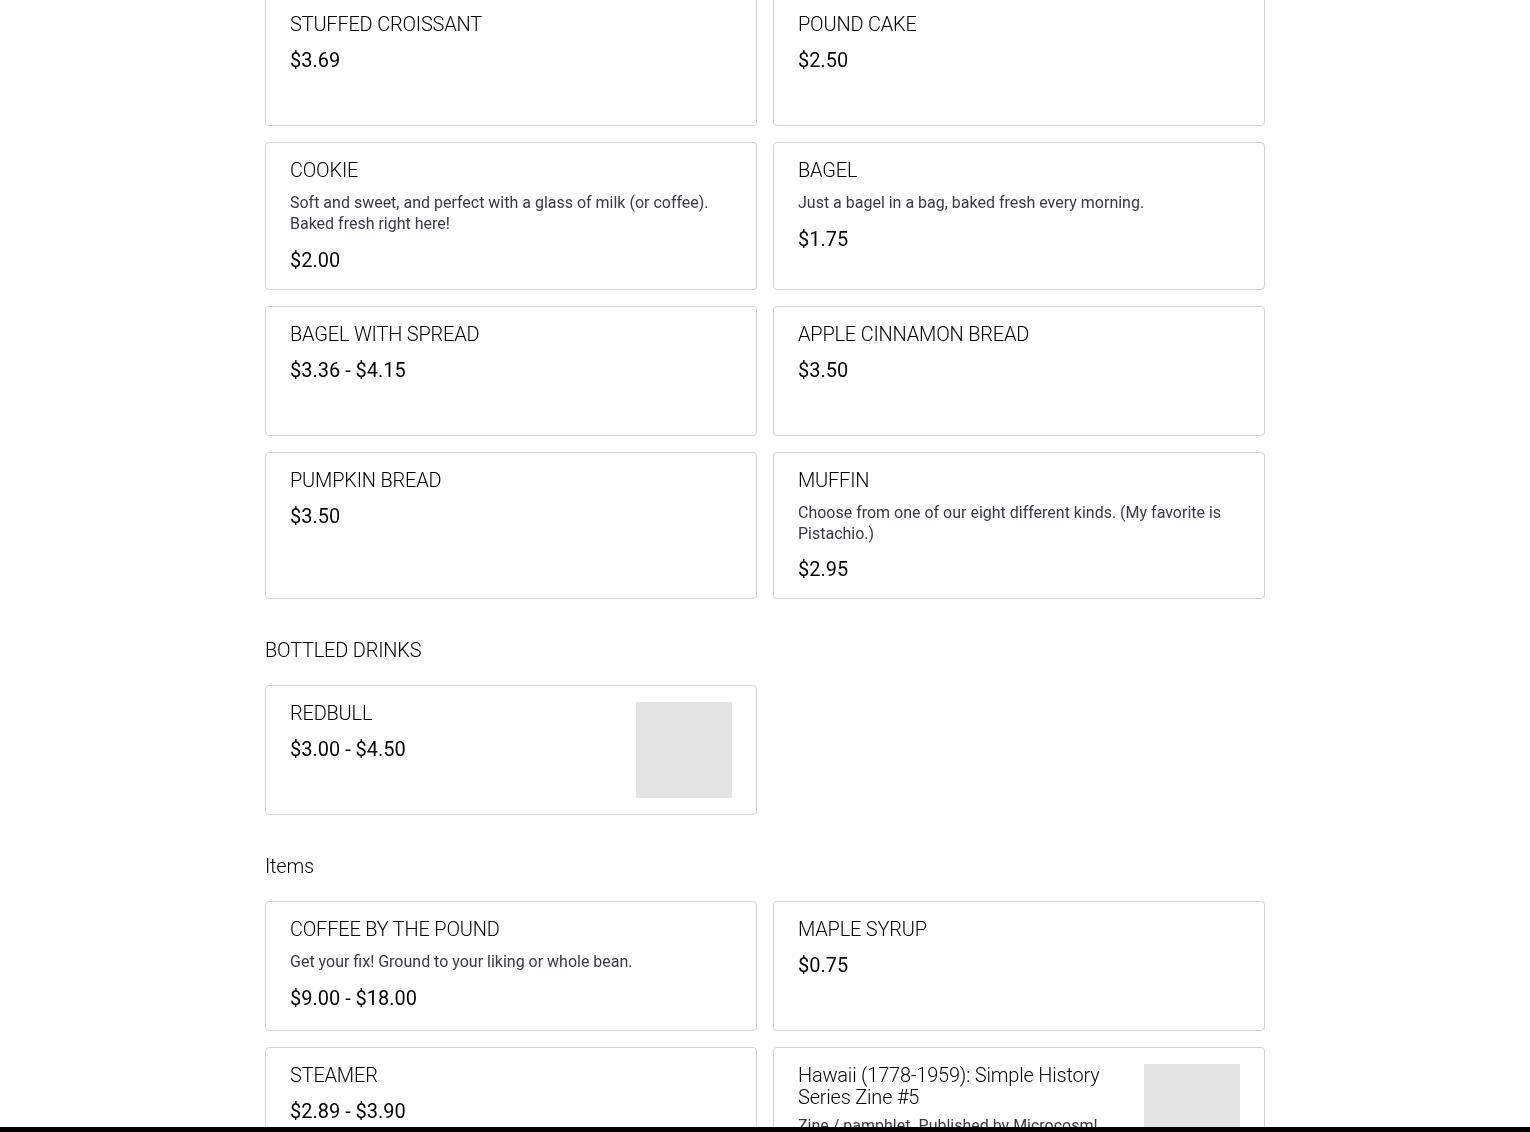Open Apple Cinnamon Bread item
Viewport: 1530px width, 1132px height.
(1018, 371)
